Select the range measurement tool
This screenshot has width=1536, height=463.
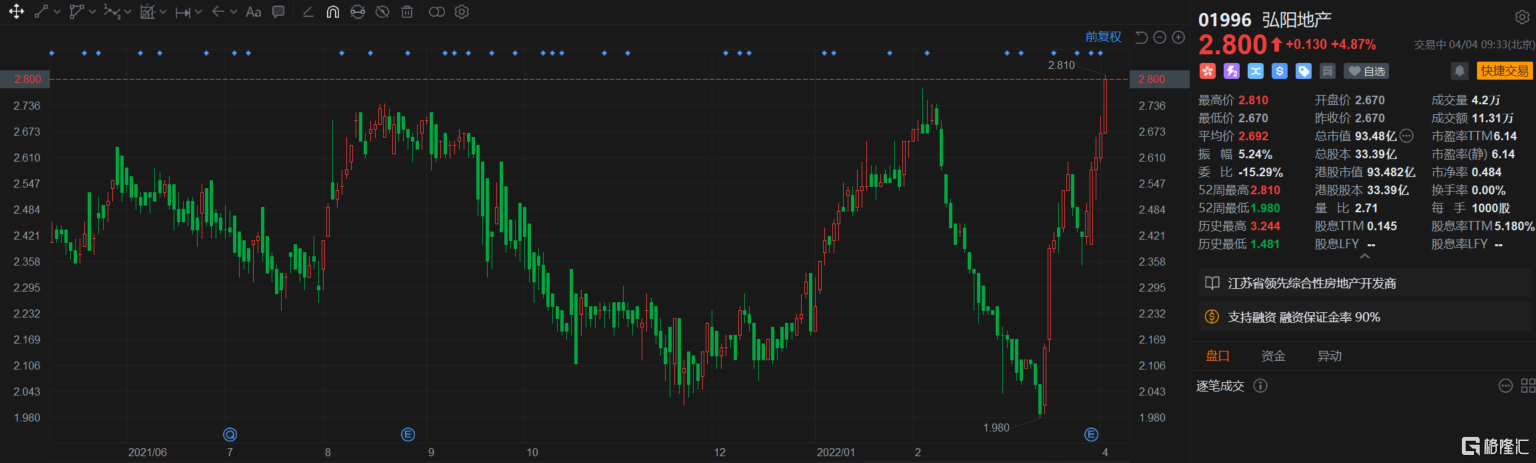pyautogui.click(x=183, y=12)
